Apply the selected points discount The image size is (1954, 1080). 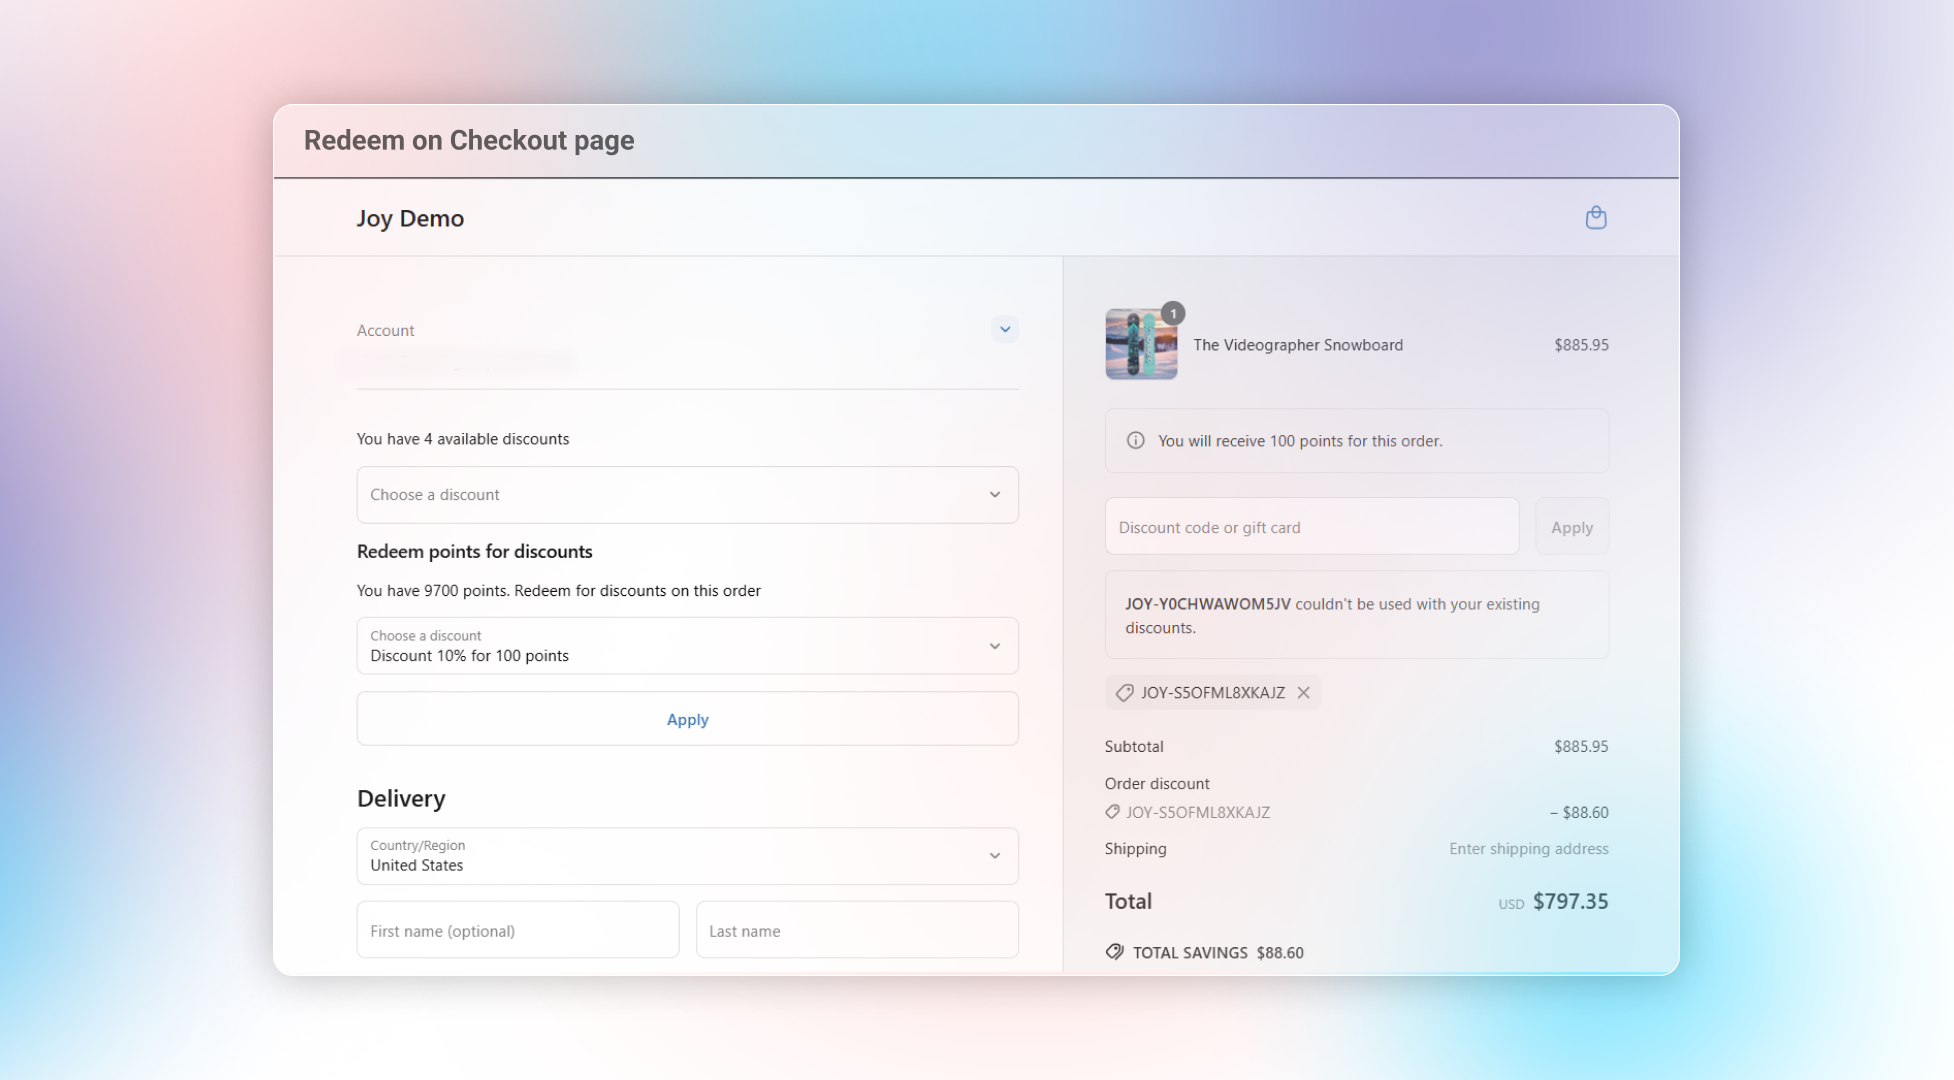[x=687, y=719]
